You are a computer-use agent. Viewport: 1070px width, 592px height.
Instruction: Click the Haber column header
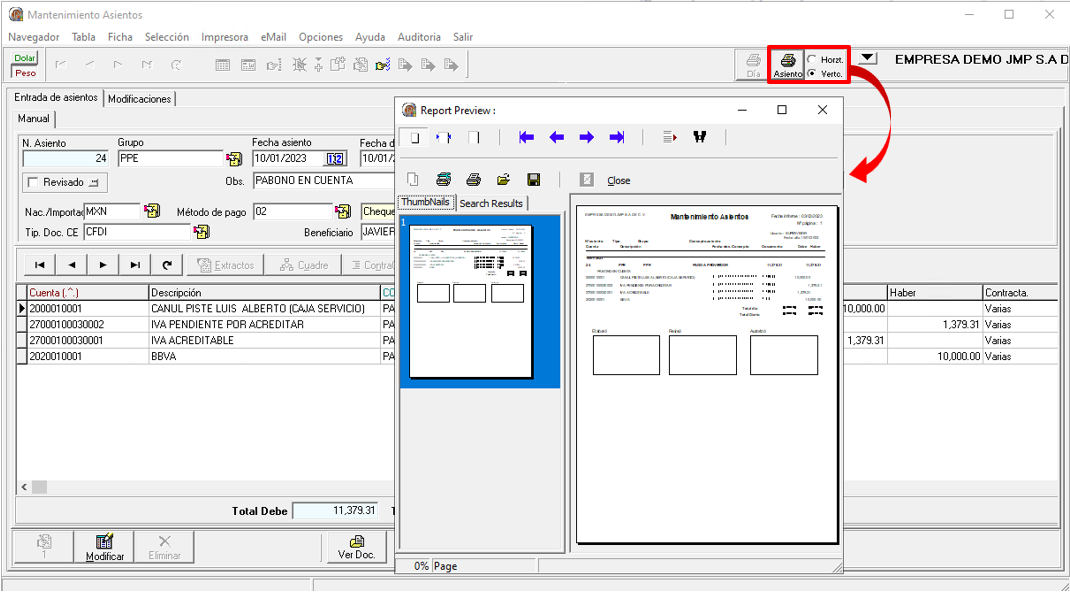tap(935, 293)
